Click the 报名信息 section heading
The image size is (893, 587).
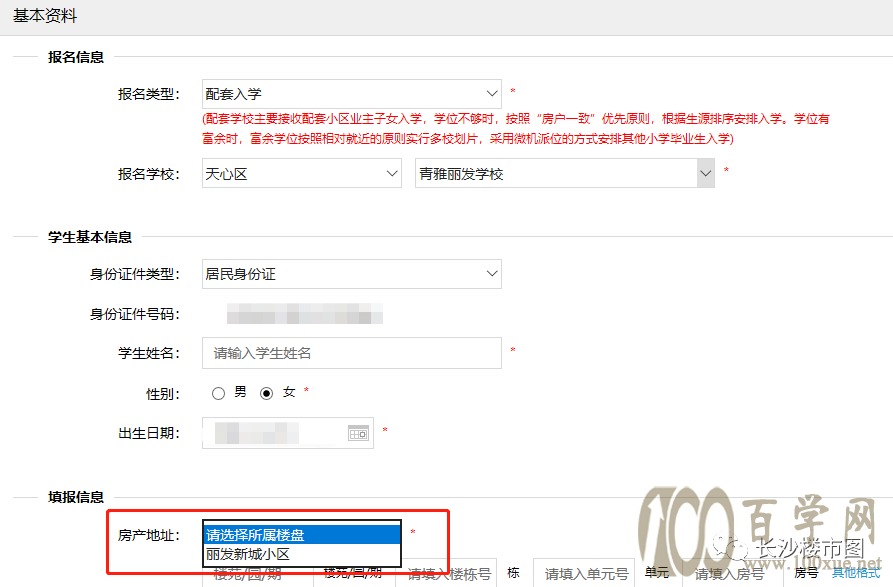point(76,57)
